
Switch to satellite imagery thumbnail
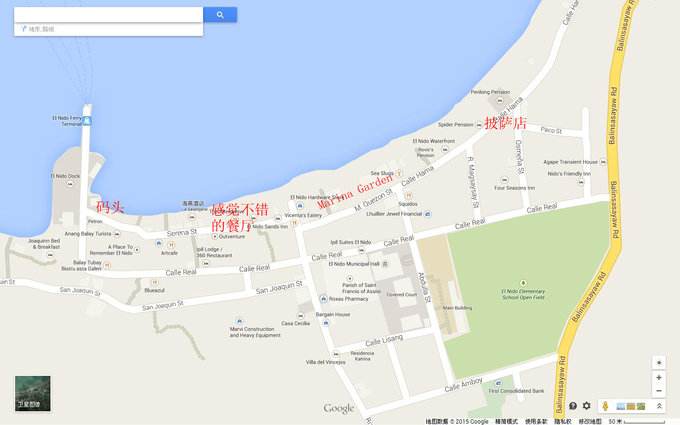coord(33,393)
